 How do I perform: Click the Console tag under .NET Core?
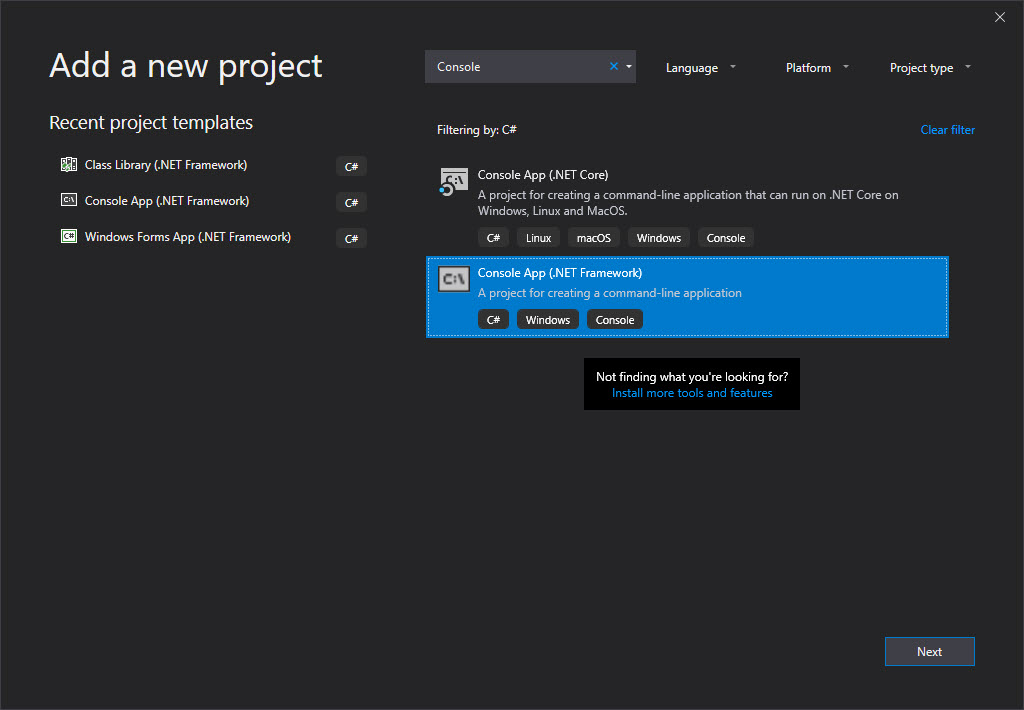pos(726,238)
